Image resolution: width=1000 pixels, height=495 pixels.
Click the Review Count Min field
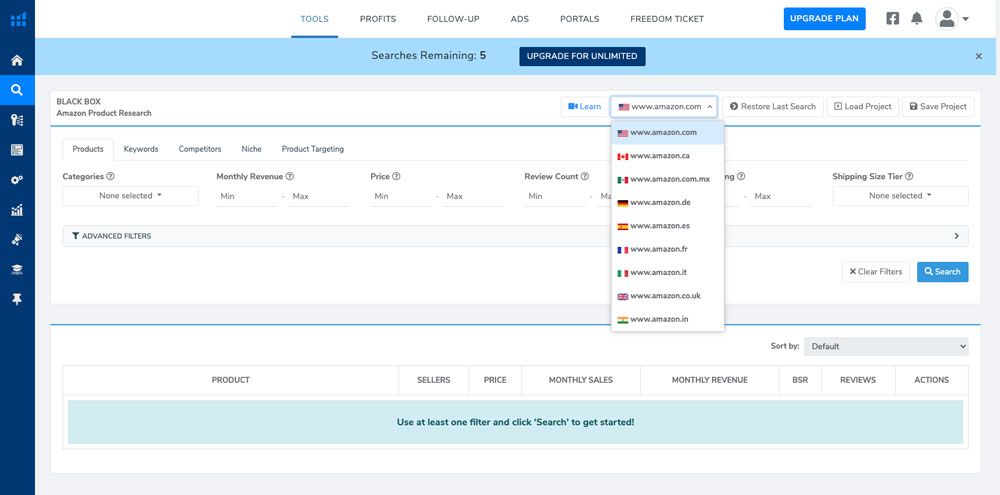point(555,196)
